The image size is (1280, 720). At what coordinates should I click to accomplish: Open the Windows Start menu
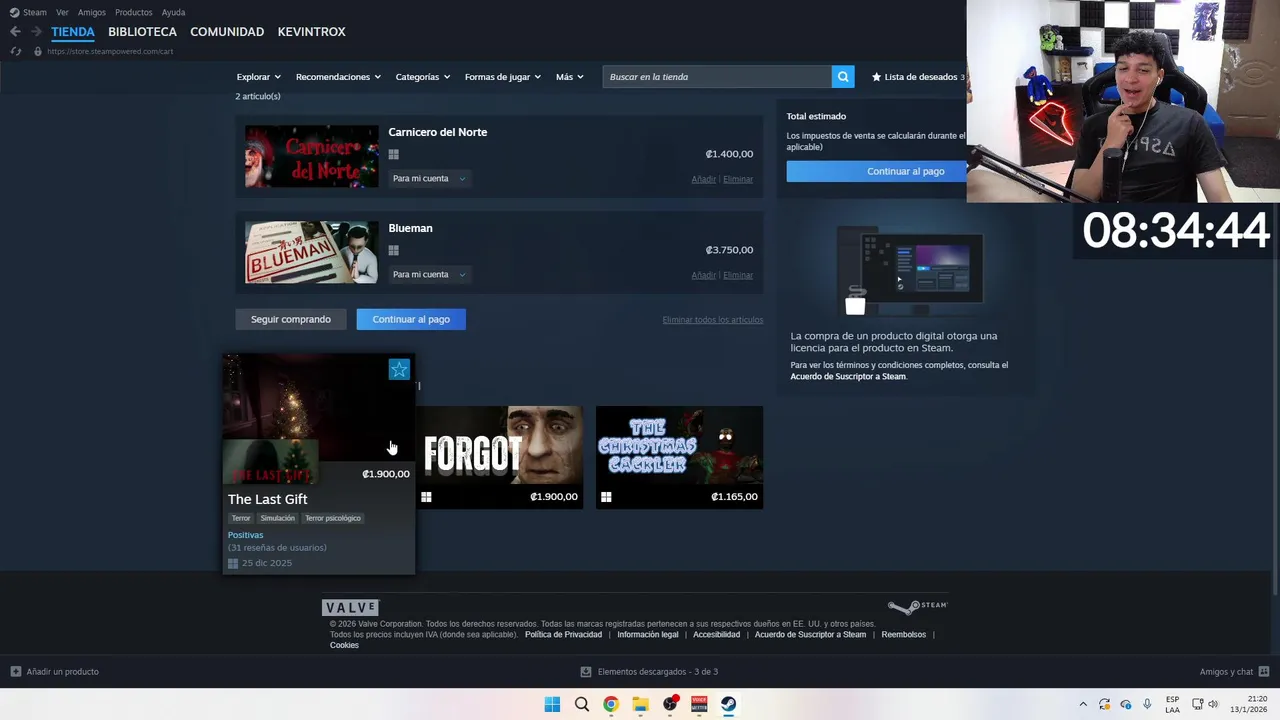click(552, 704)
